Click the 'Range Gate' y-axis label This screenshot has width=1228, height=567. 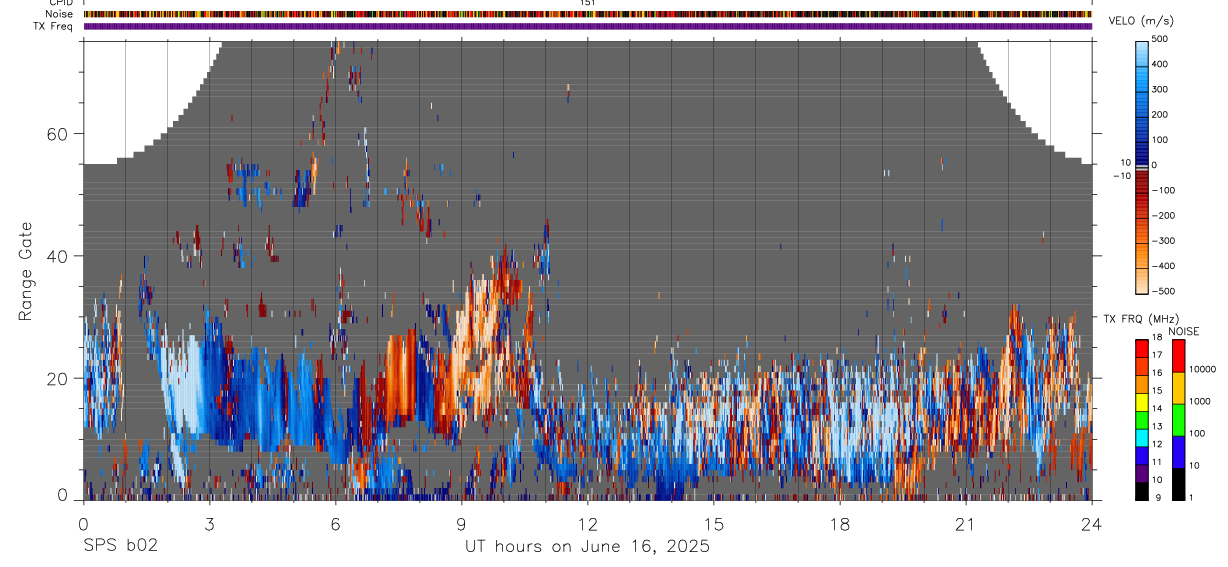tap(25, 272)
